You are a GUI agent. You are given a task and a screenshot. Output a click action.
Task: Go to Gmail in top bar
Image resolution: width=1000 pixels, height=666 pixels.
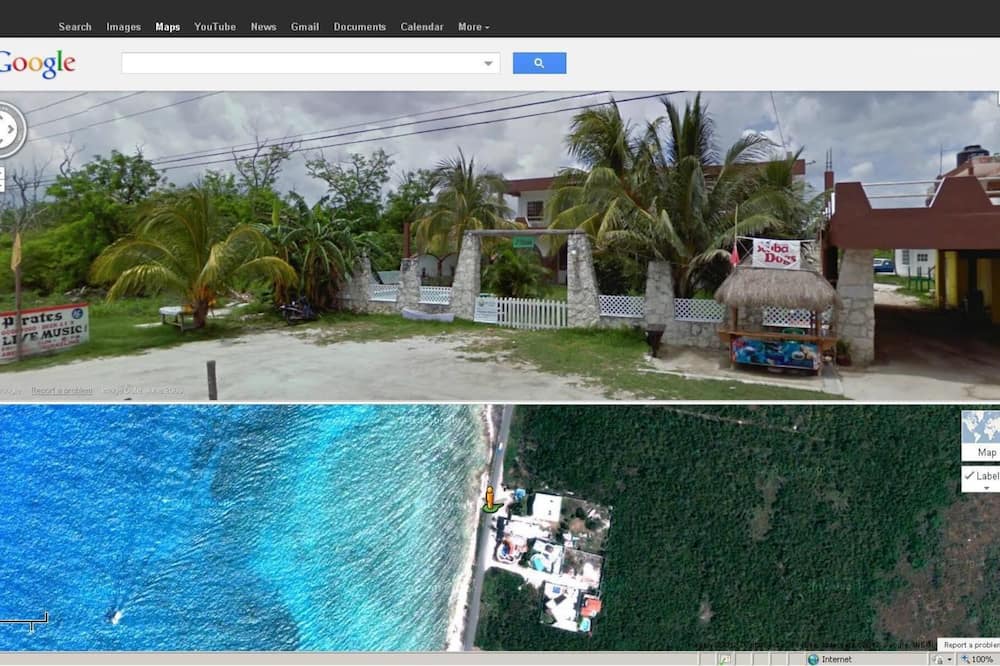pyautogui.click(x=304, y=27)
